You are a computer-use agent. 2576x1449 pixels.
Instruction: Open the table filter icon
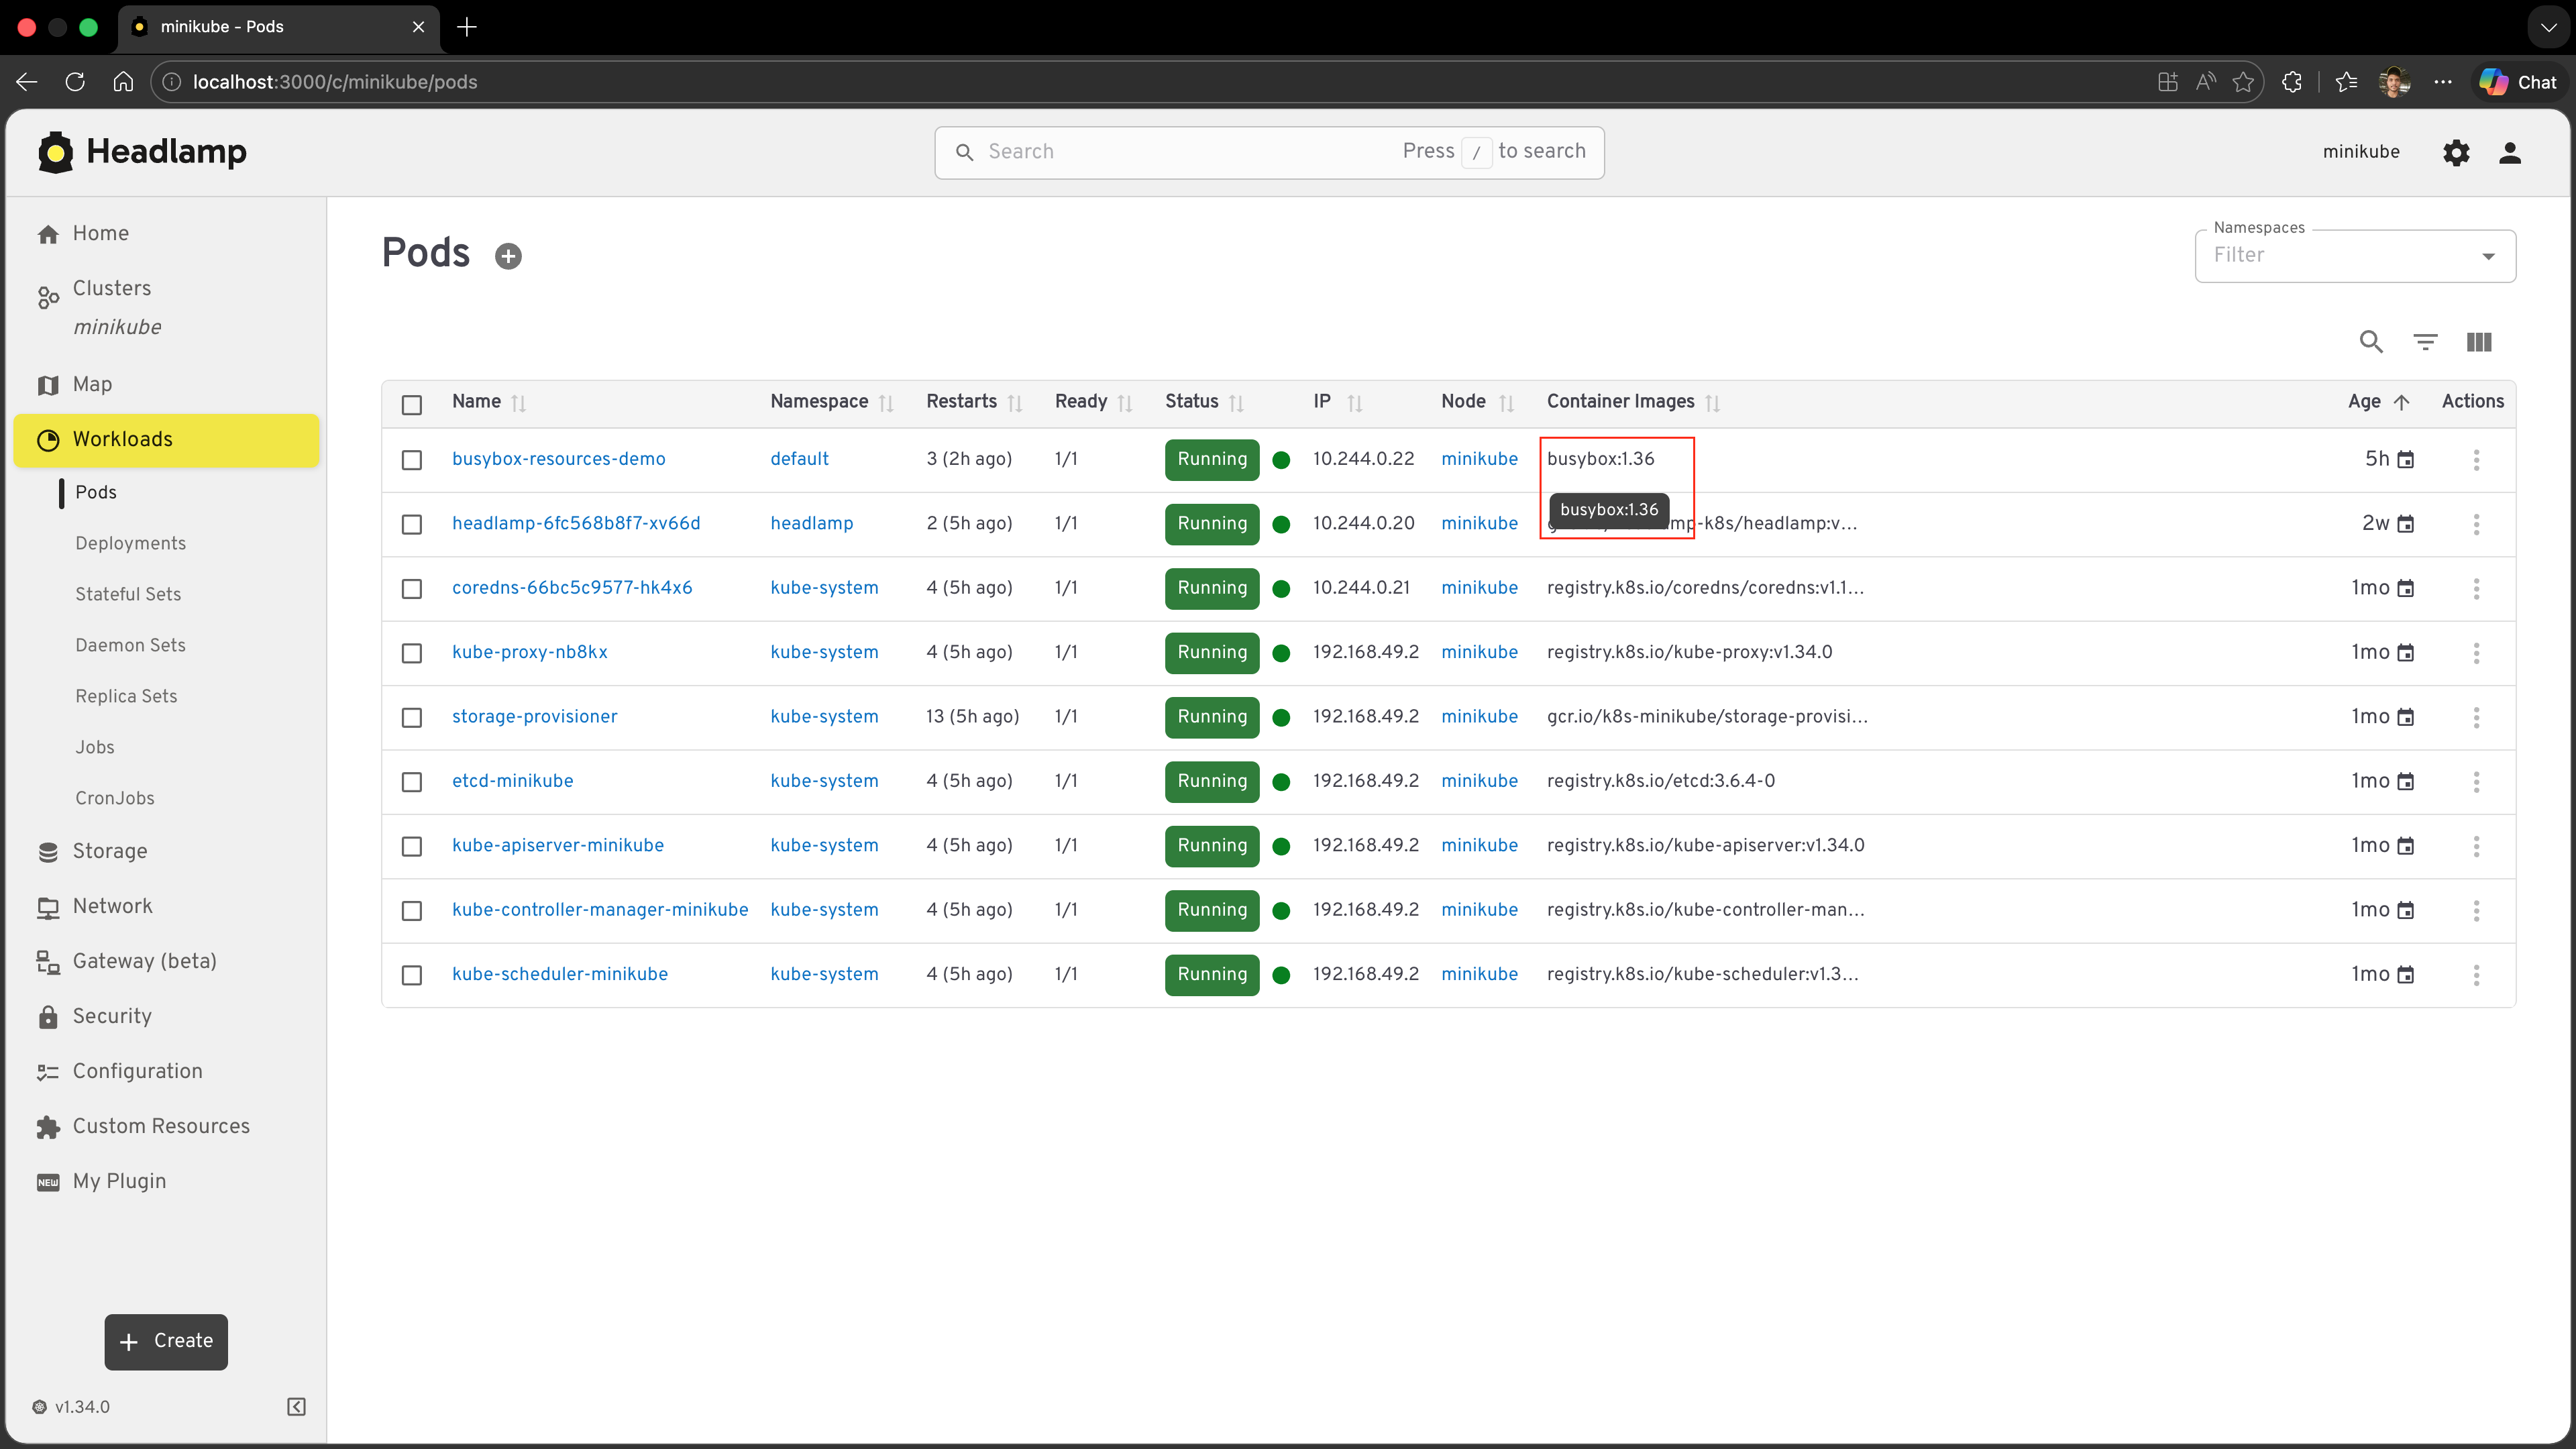(x=2424, y=341)
